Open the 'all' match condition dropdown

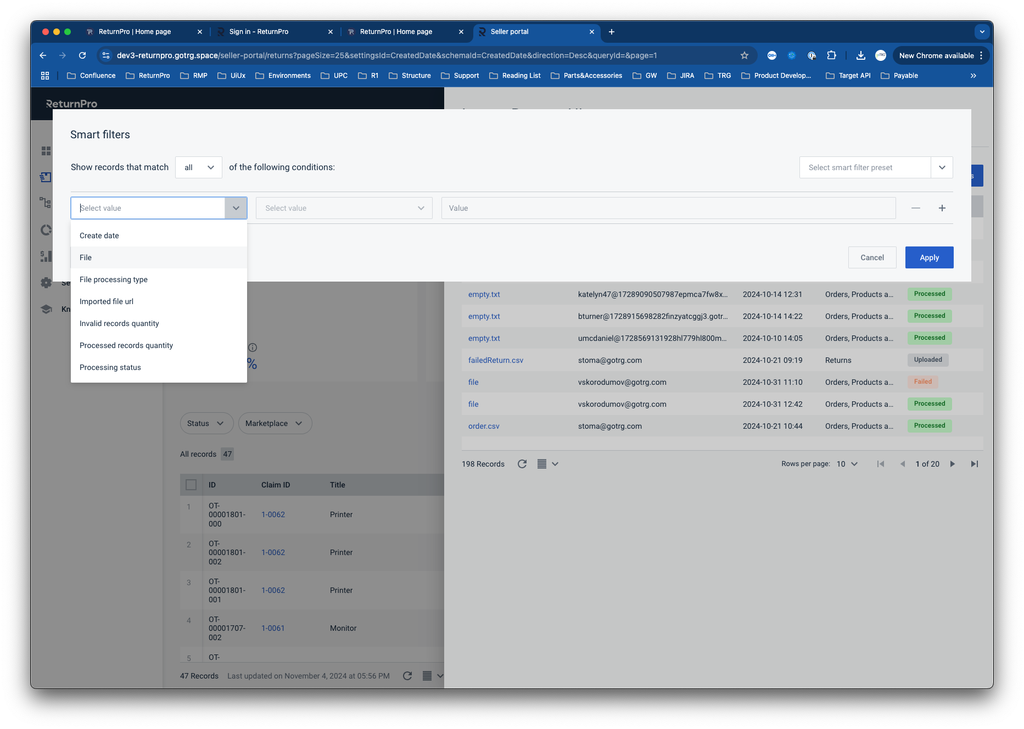point(198,168)
